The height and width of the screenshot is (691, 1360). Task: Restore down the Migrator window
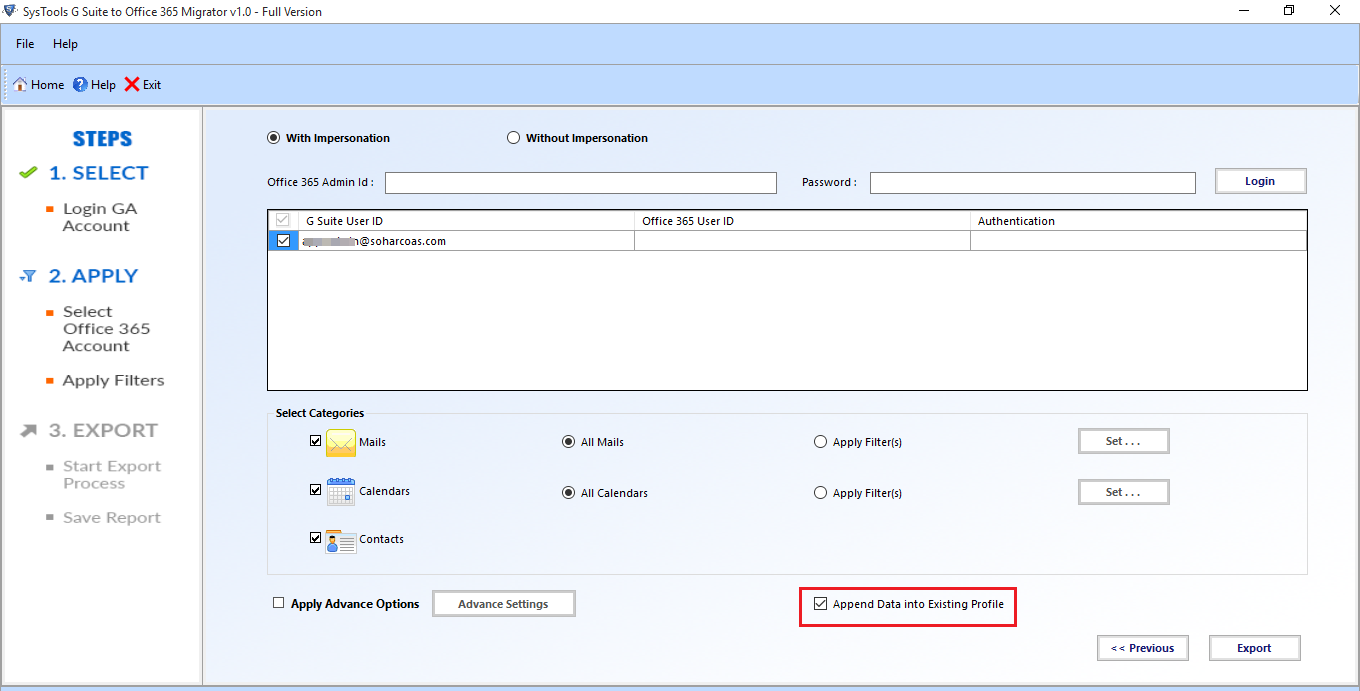(1289, 11)
